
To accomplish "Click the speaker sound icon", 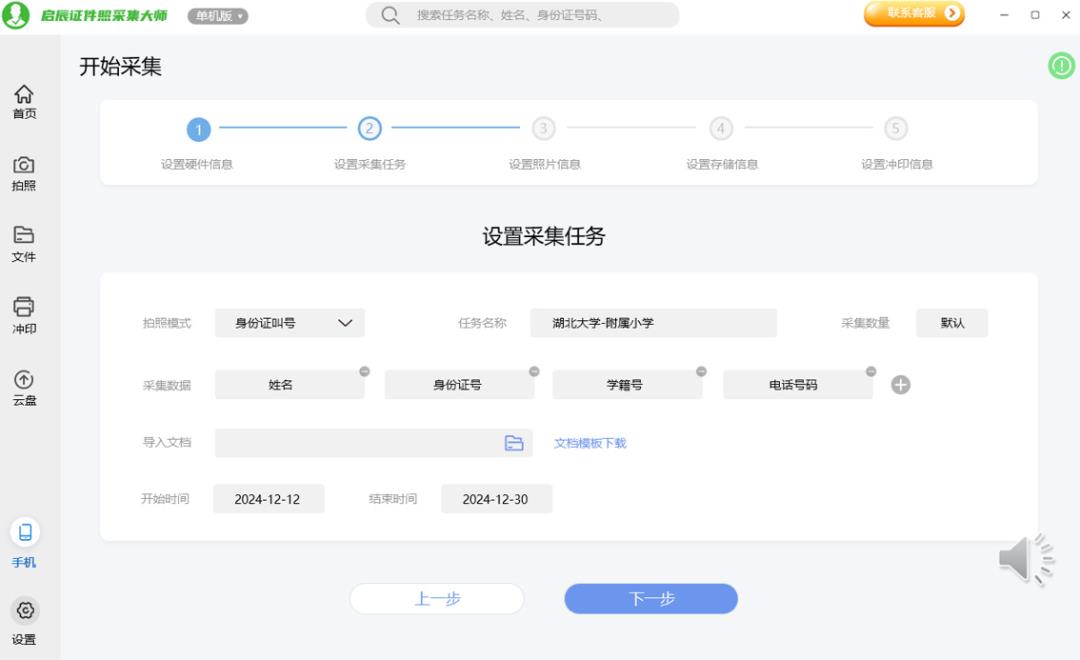I will tap(1025, 559).
